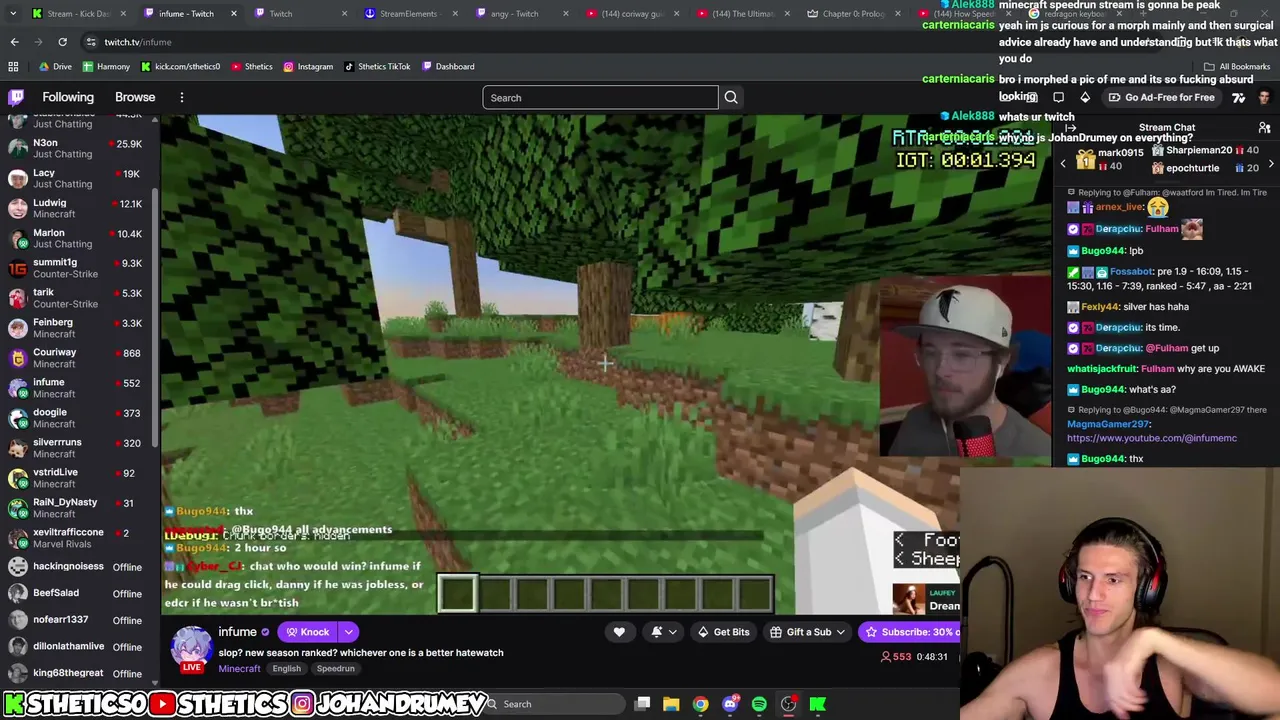The height and width of the screenshot is (720, 1280).
Task: Open the Minecraft category link
Action: coord(239,668)
